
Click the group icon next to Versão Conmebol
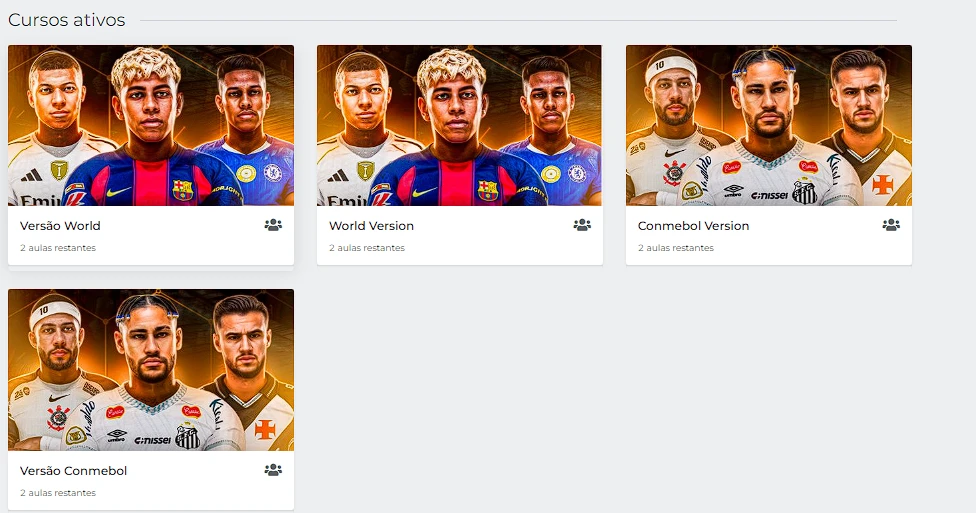[x=273, y=470]
